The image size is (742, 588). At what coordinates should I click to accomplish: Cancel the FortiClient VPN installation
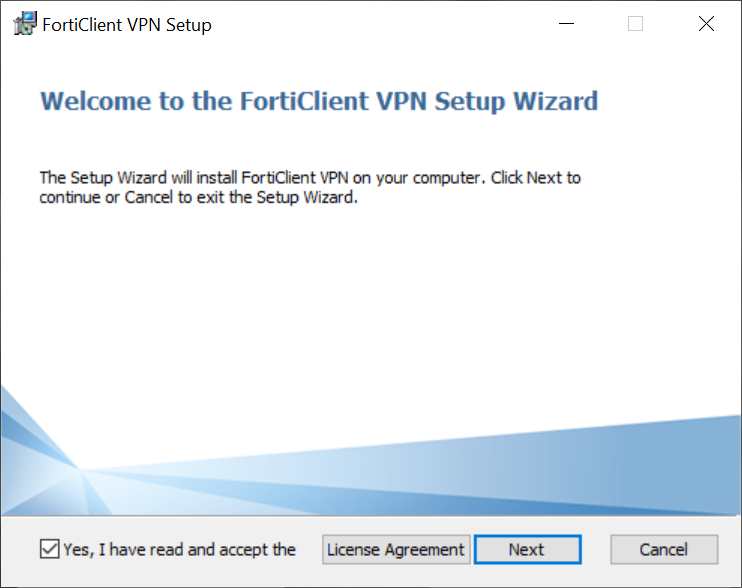[x=664, y=549]
